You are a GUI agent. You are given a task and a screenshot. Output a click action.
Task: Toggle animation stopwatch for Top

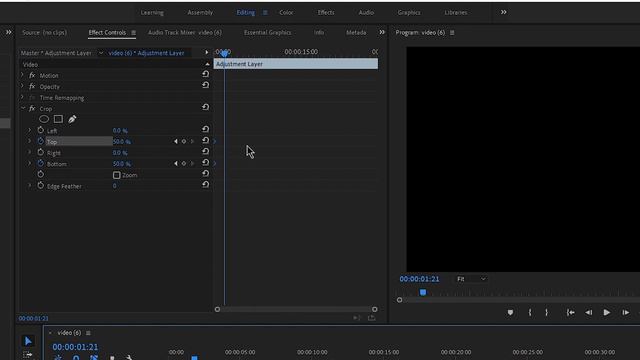[40, 141]
